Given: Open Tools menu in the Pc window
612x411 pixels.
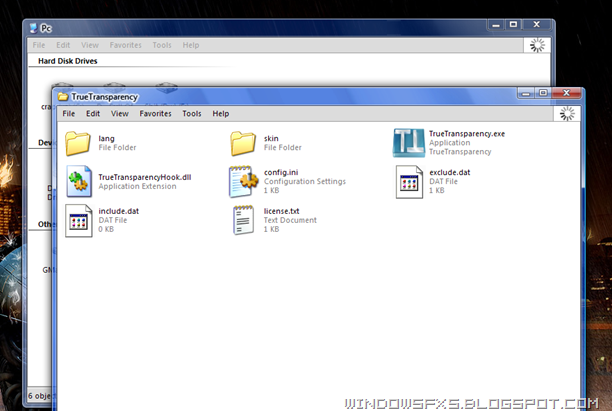Looking at the screenshot, I should [x=162, y=45].
